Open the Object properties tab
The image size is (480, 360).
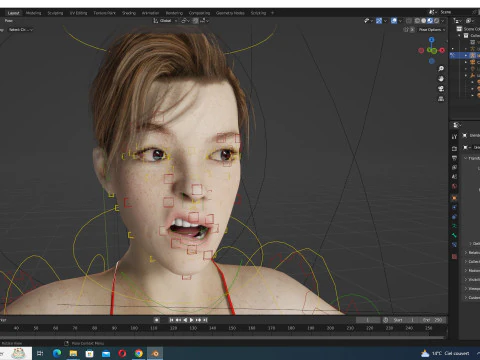point(454,198)
